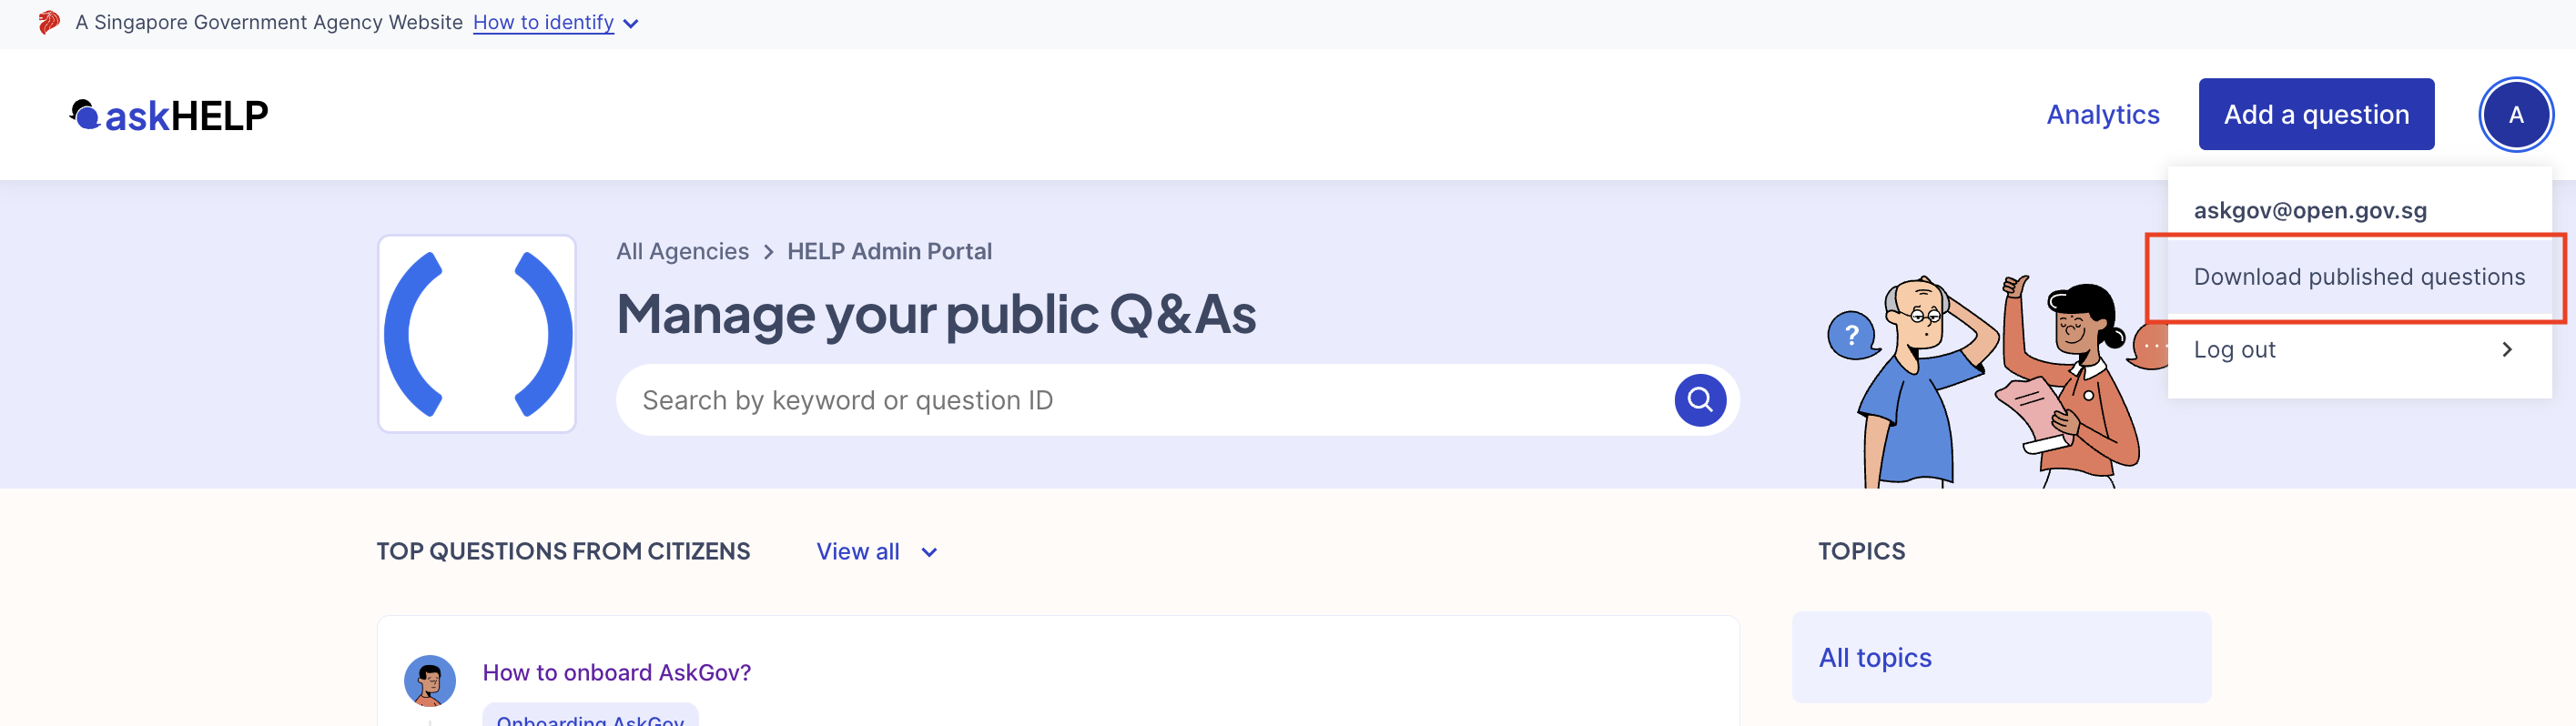Click the askHELP logo
Screen dimensions: 2576x726
169,116
